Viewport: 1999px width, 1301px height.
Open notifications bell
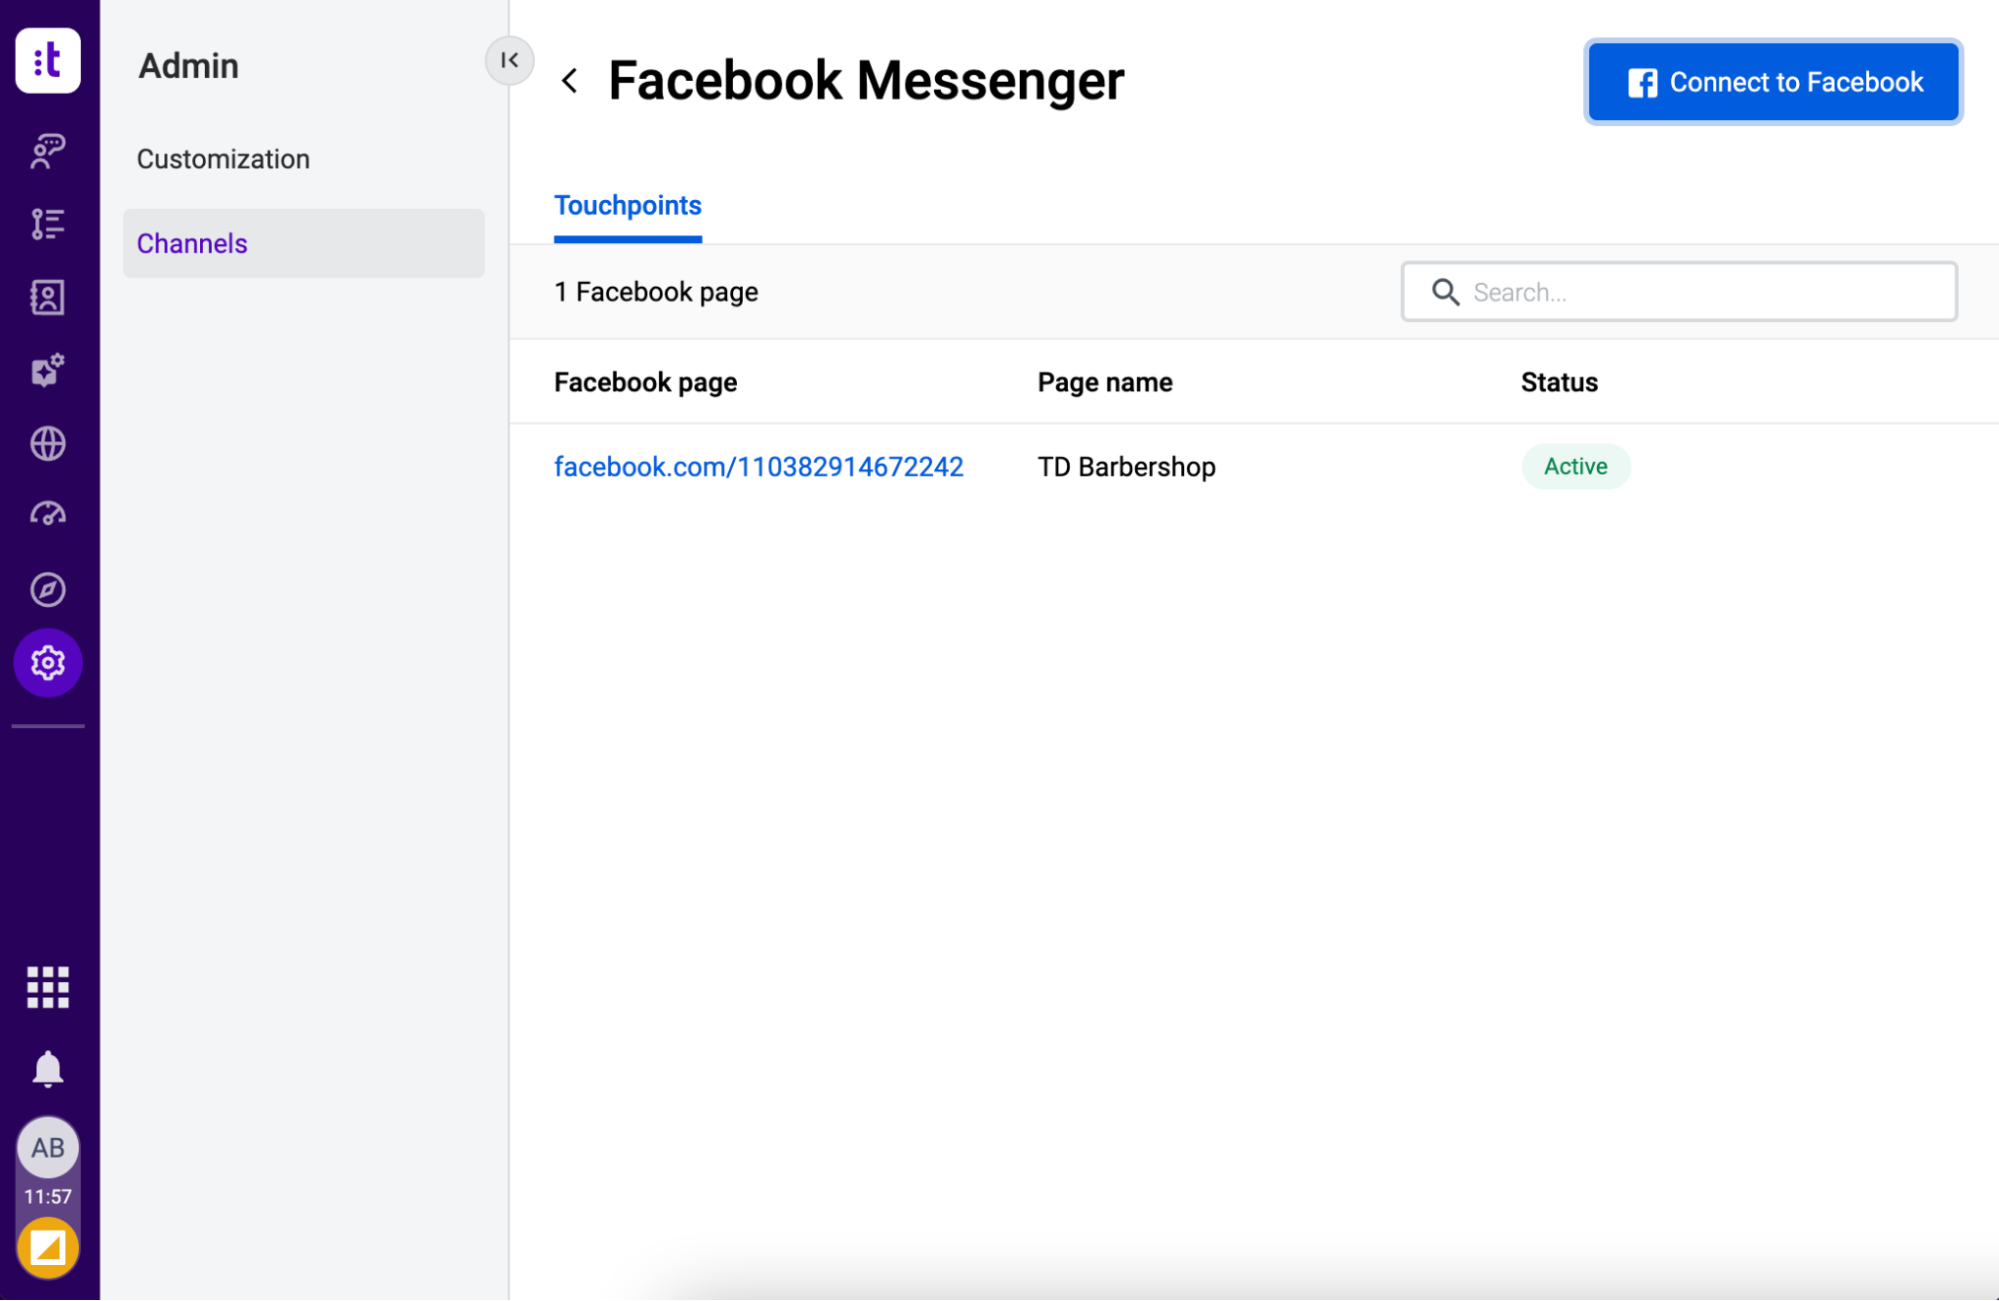coord(47,1069)
